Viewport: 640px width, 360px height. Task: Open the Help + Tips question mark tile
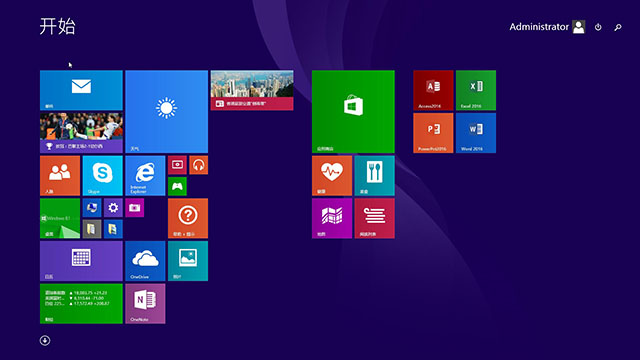(x=188, y=218)
